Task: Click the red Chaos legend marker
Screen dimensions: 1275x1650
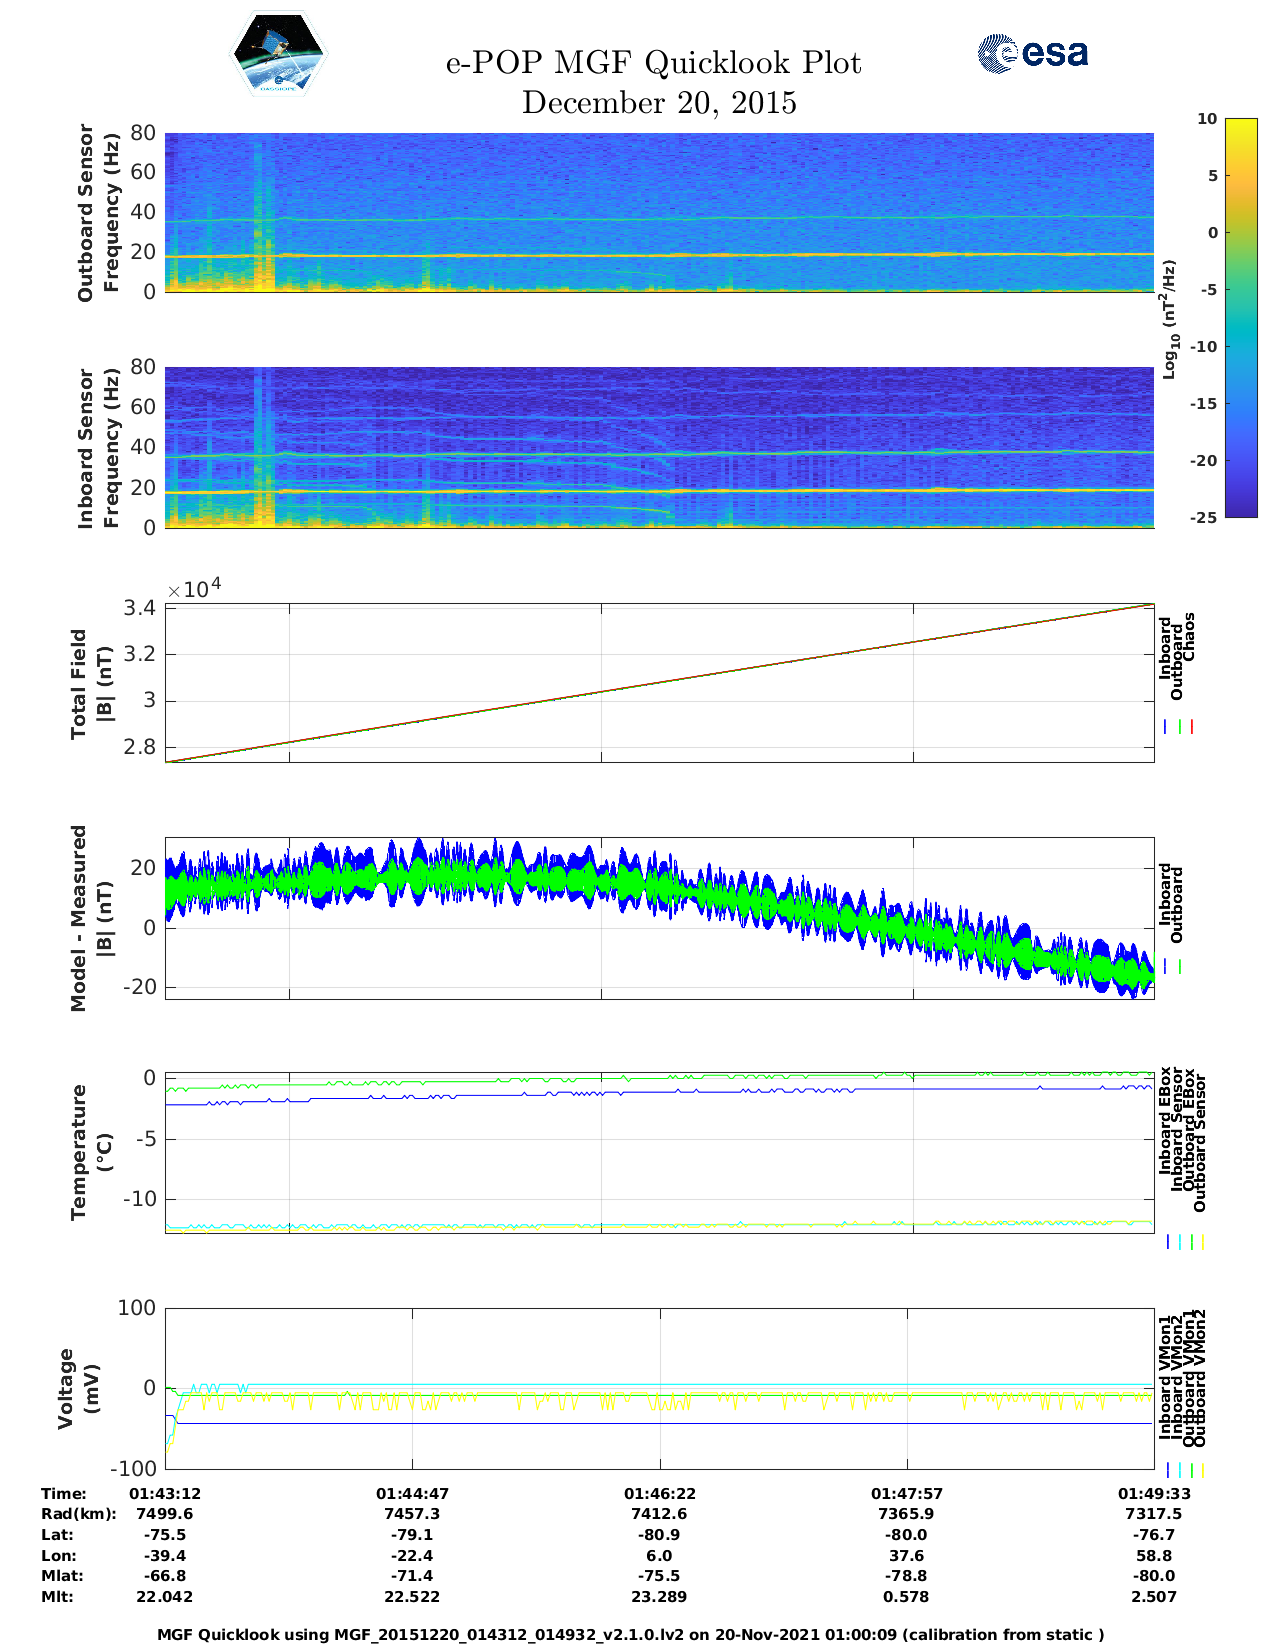Action: tap(1192, 727)
